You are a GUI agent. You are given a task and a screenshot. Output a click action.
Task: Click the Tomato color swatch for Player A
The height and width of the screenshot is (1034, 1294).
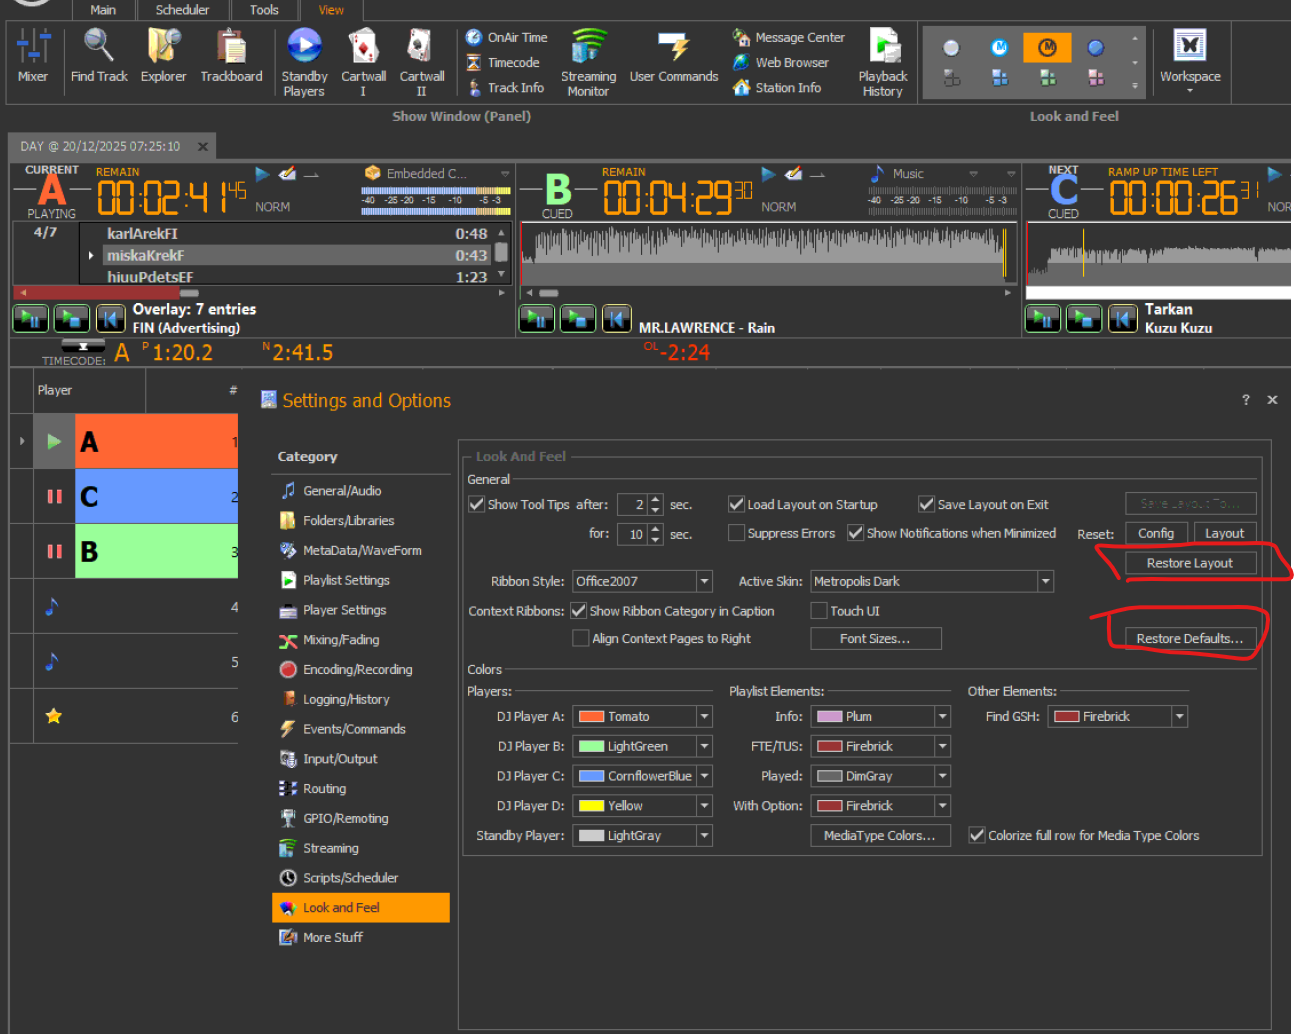[x=592, y=716]
